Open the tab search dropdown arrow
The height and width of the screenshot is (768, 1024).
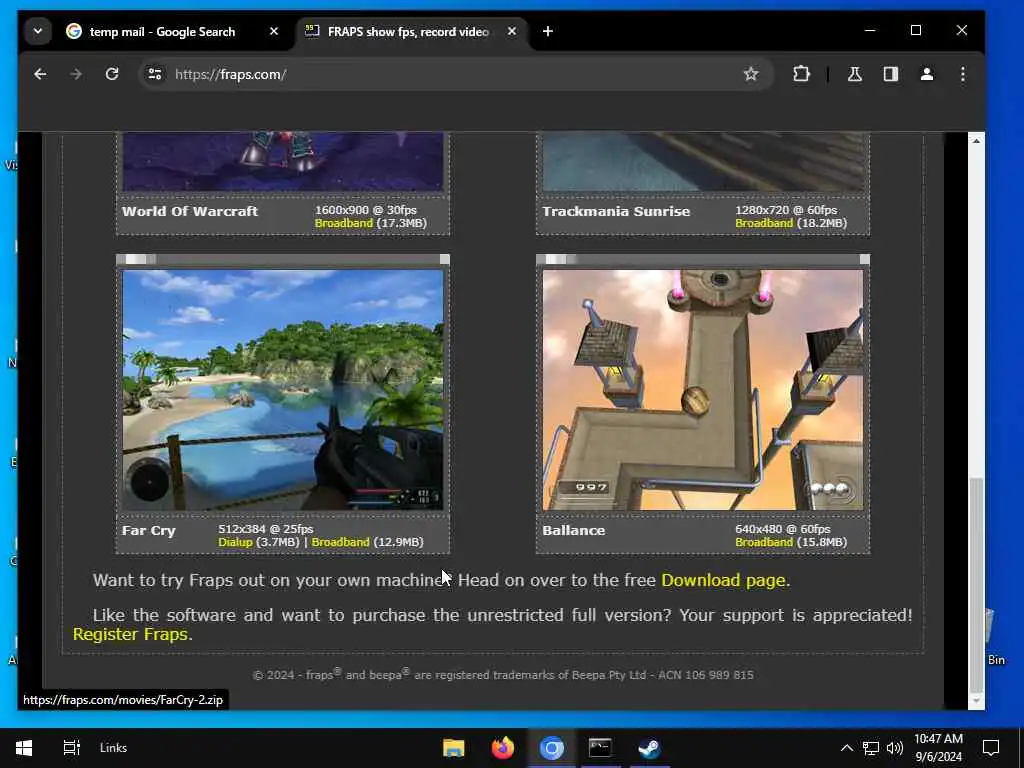tap(38, 31)
